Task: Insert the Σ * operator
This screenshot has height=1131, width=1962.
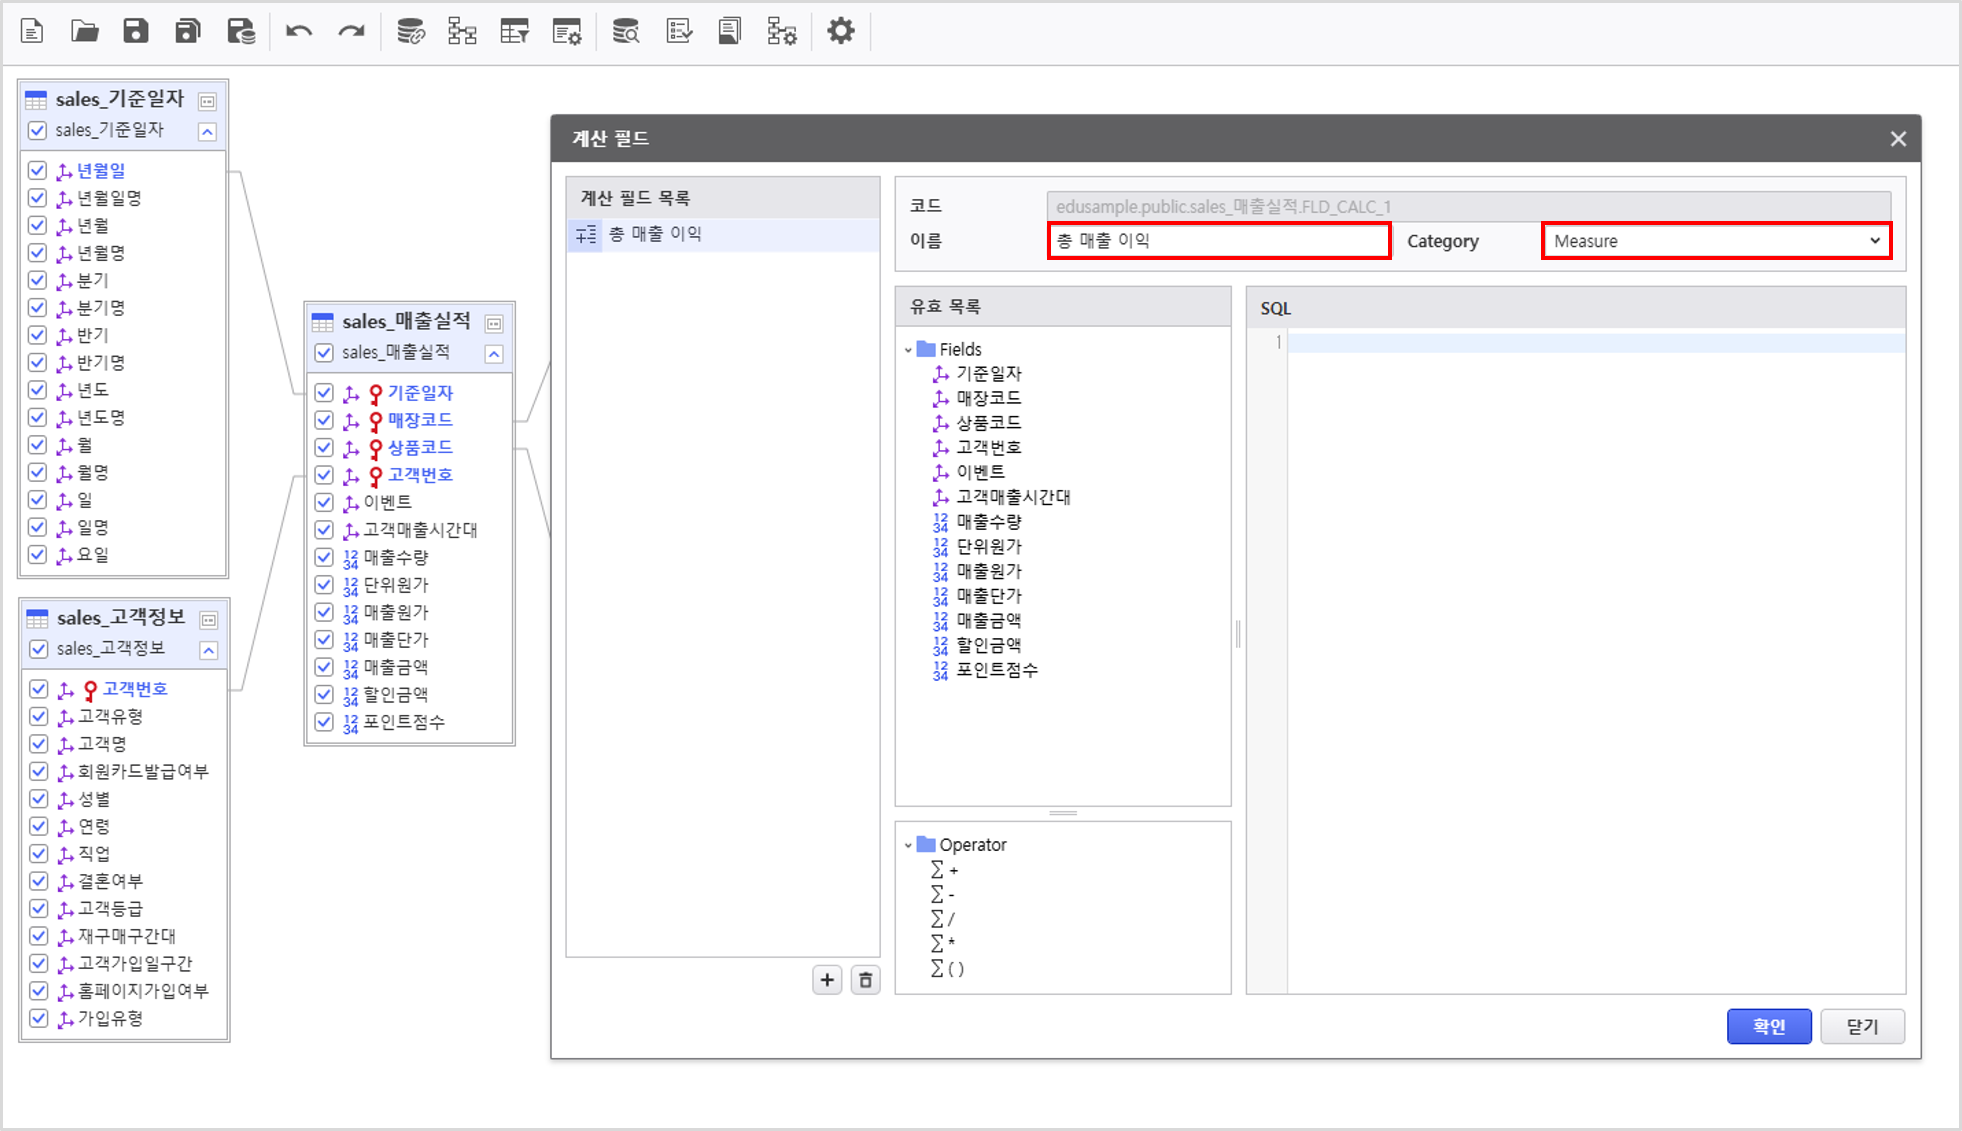Action: (x=943, y=943)
